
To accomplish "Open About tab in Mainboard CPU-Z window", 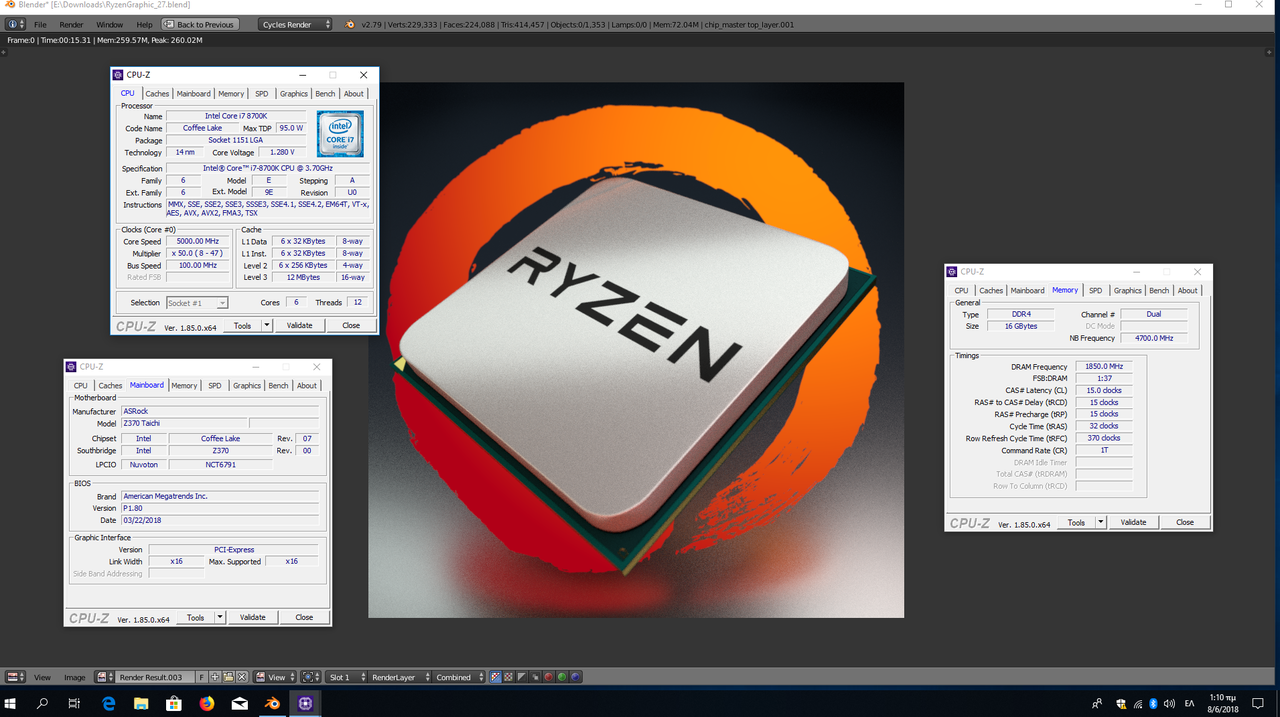I will (x=307, y=385).
